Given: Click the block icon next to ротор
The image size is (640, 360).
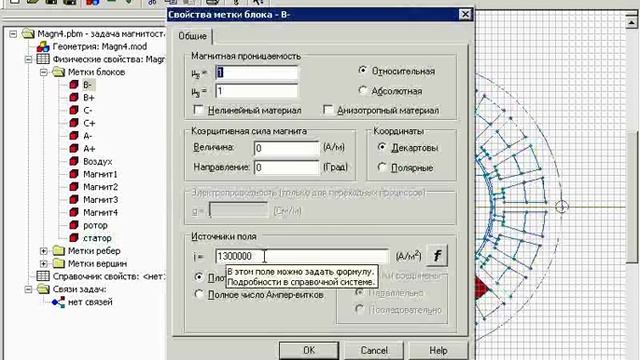Looking at the screenshot, I should [74, 225].
